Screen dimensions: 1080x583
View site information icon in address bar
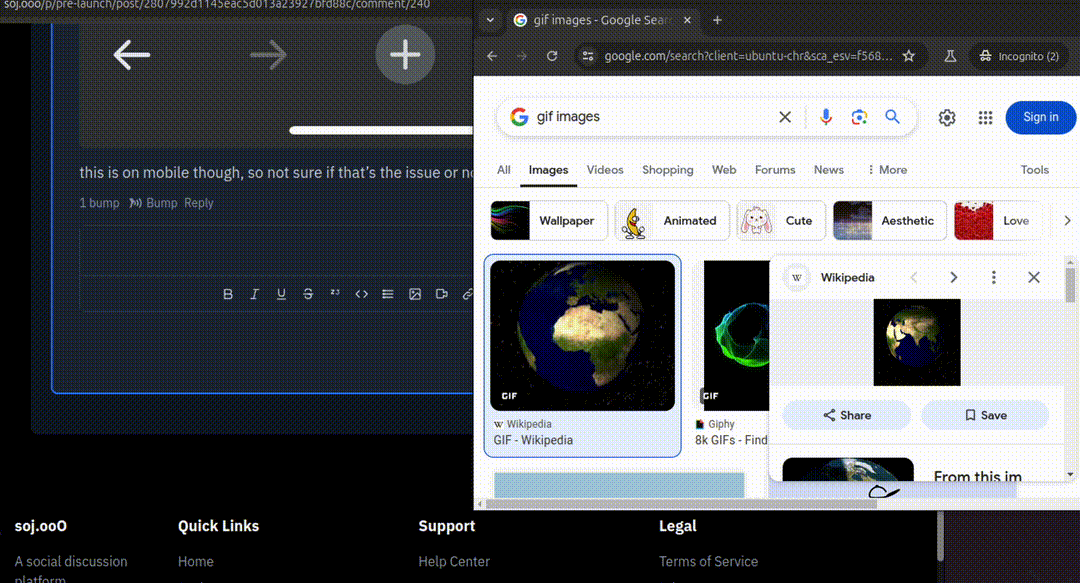588,56
